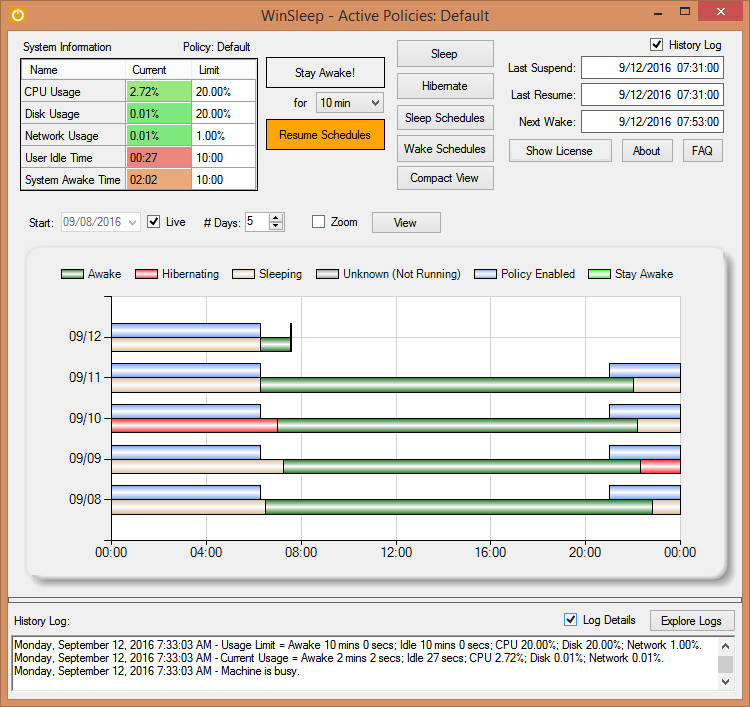
Task: Open Wake Schedules
Action: pyautogui.click(x=445, y=149)
